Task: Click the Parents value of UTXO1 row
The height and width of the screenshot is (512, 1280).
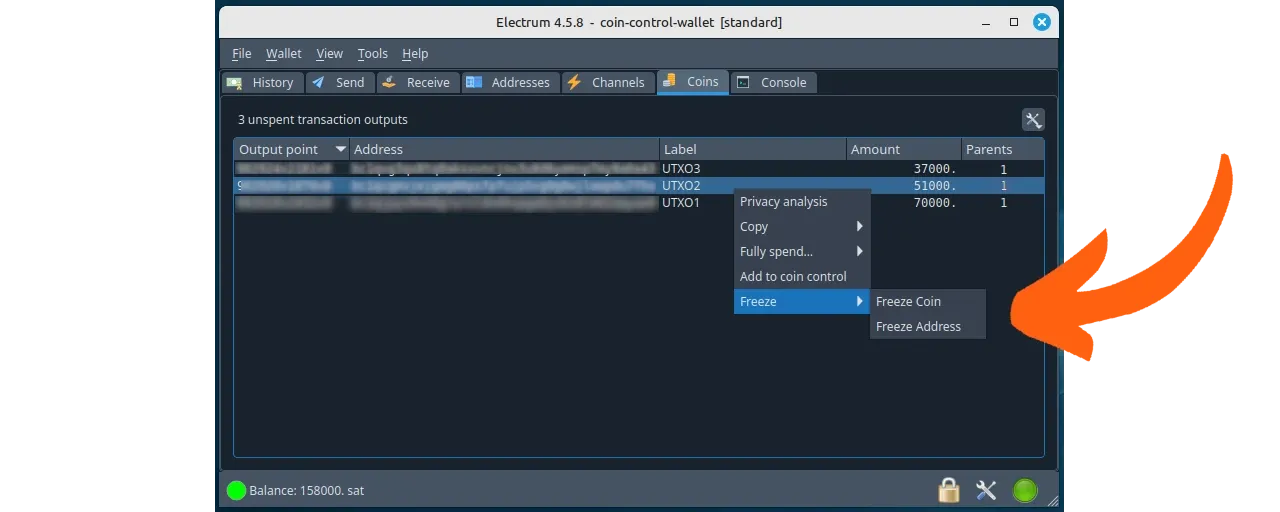Action: coord(1002,203)
